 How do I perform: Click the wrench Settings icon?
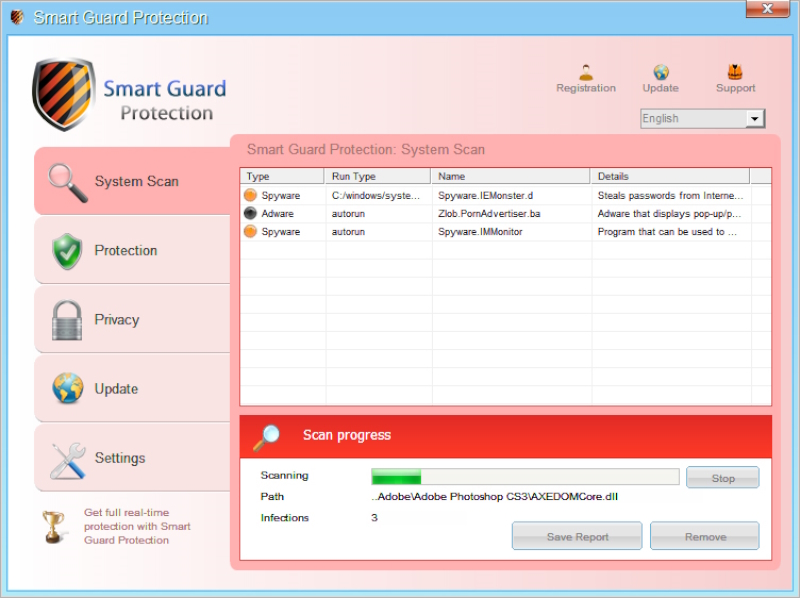click(x=67, y=459)
